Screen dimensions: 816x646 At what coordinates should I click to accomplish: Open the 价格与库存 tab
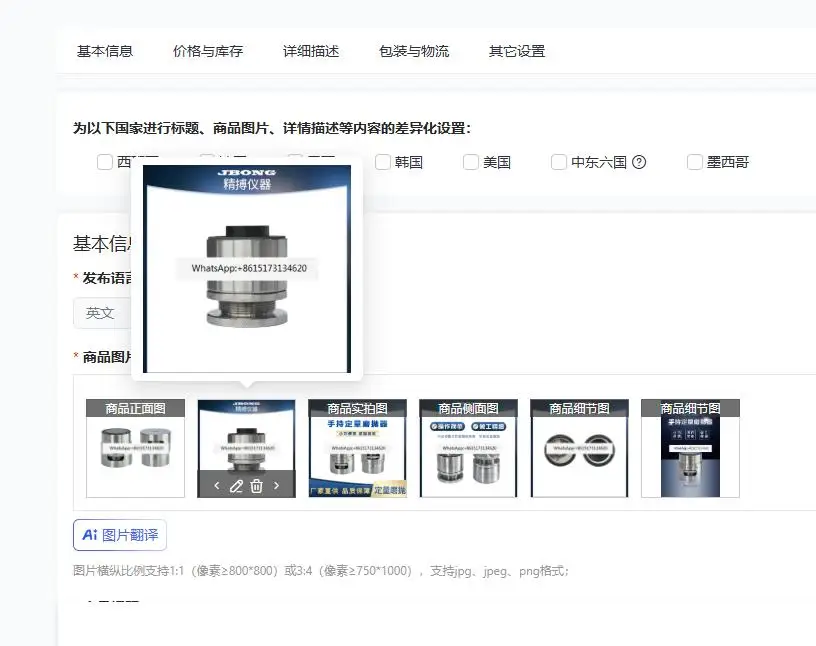208,51
